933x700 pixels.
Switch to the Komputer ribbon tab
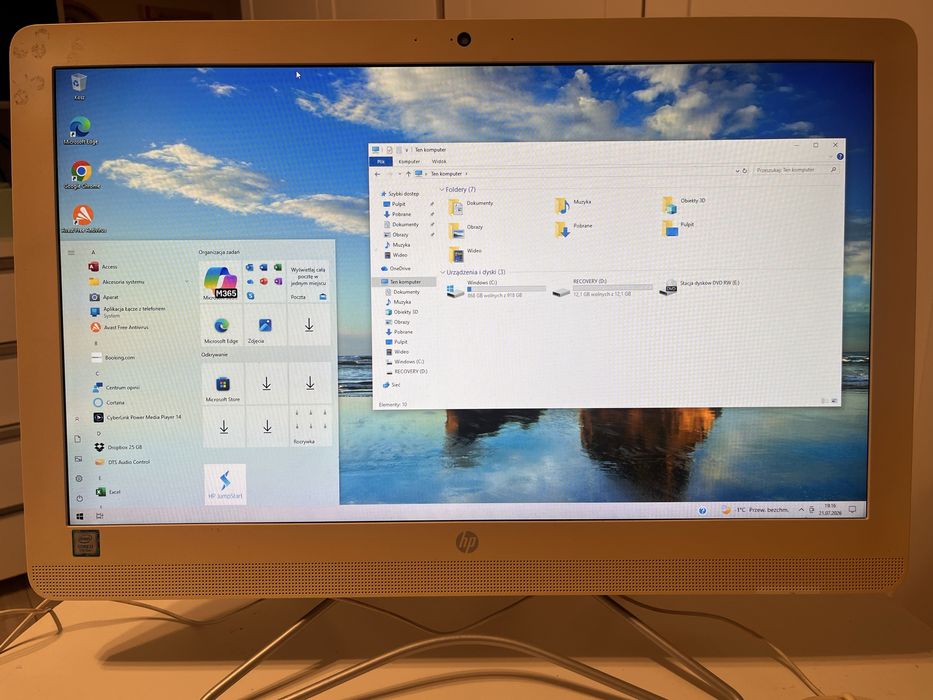click(409, 161)
